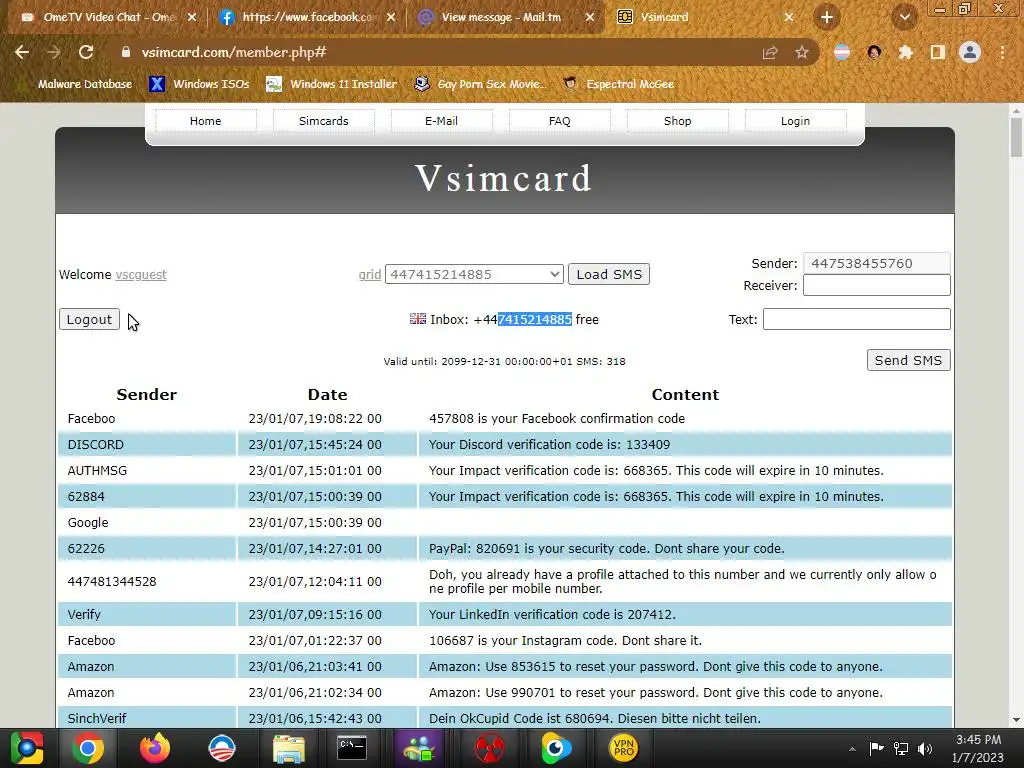Image resolution: width=1024 pixels, height=768 pixels.
Task: Open the E-Mail menu item
Action: 441,121
